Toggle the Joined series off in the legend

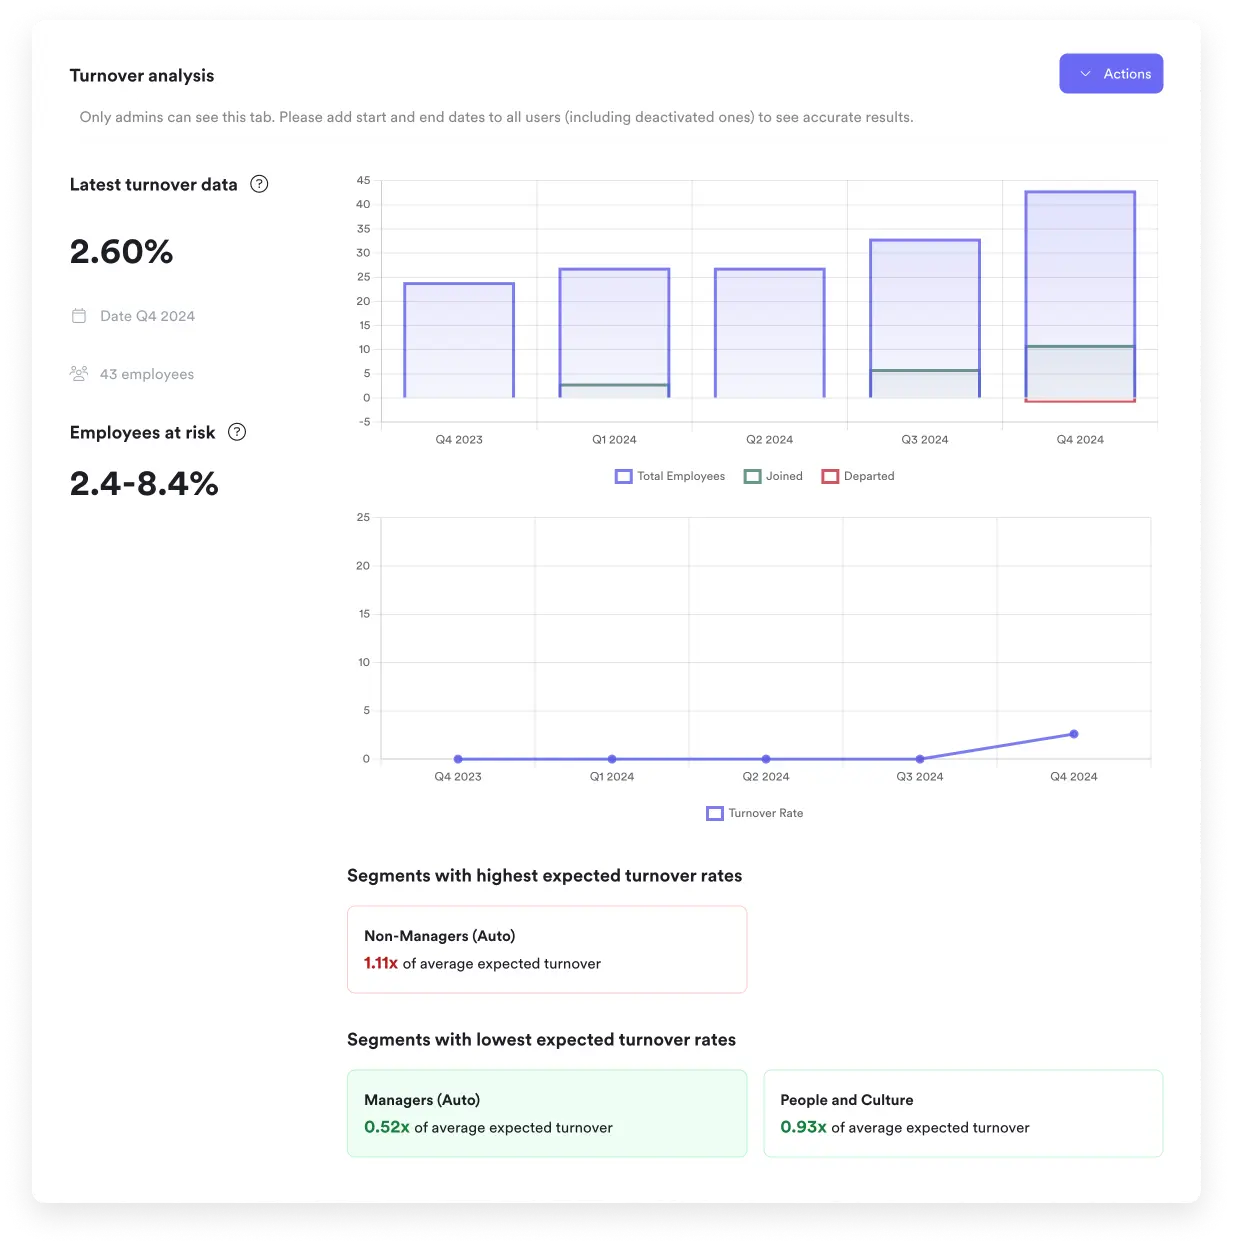click(751, 476)
